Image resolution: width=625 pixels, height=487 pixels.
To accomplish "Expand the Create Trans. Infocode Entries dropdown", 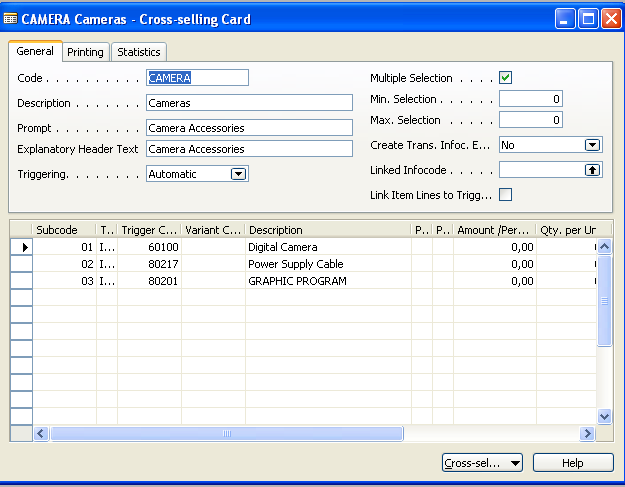I will click(593, 145).
